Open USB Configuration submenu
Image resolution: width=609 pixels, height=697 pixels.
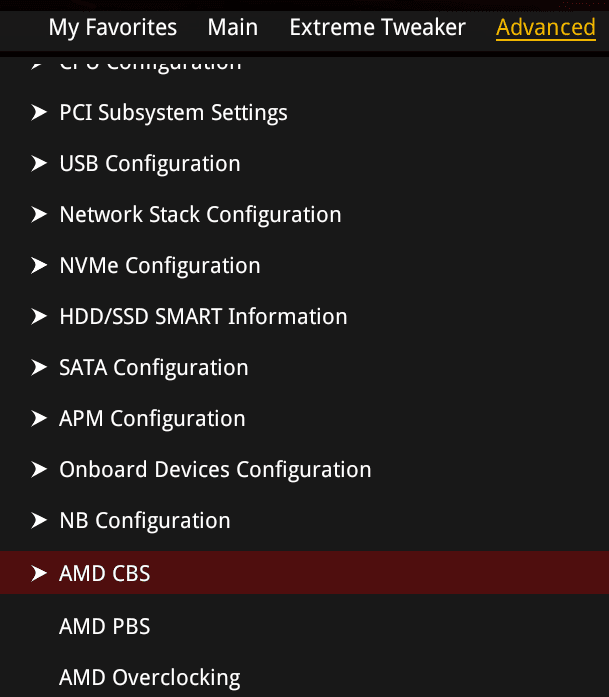[x=150, y=164]
